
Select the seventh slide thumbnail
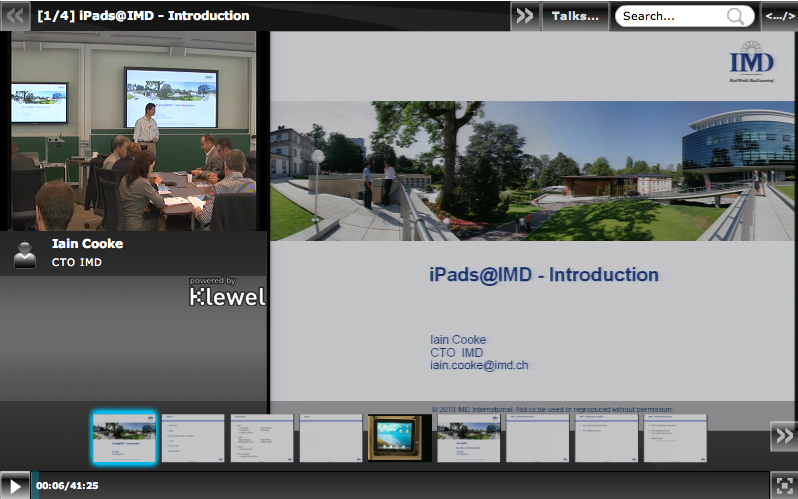[x=537, y=438]
